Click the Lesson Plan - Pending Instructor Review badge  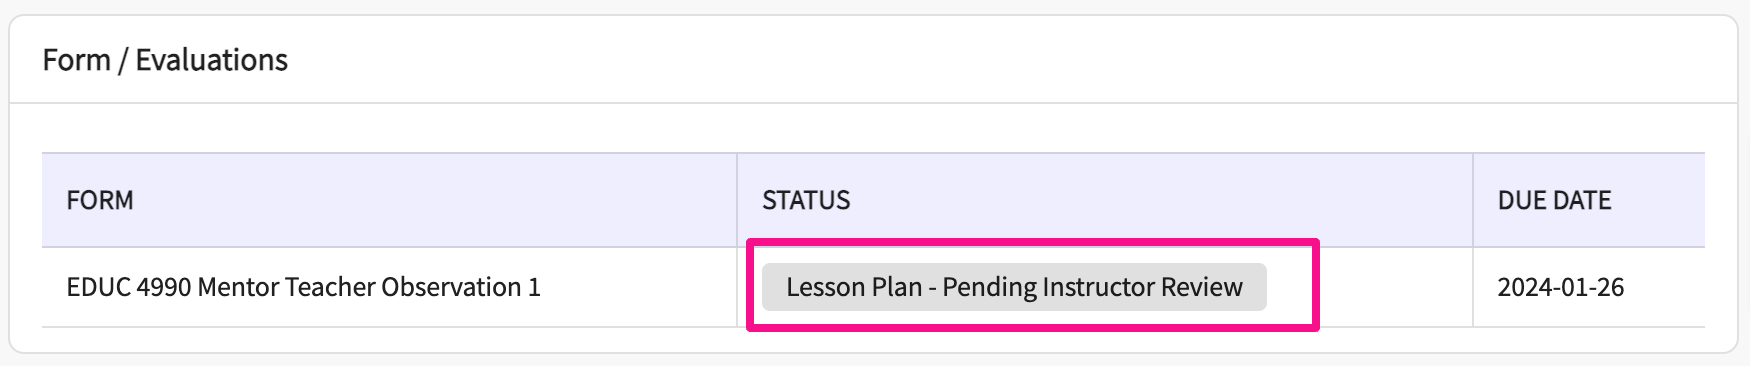[x=1014, y=287]
